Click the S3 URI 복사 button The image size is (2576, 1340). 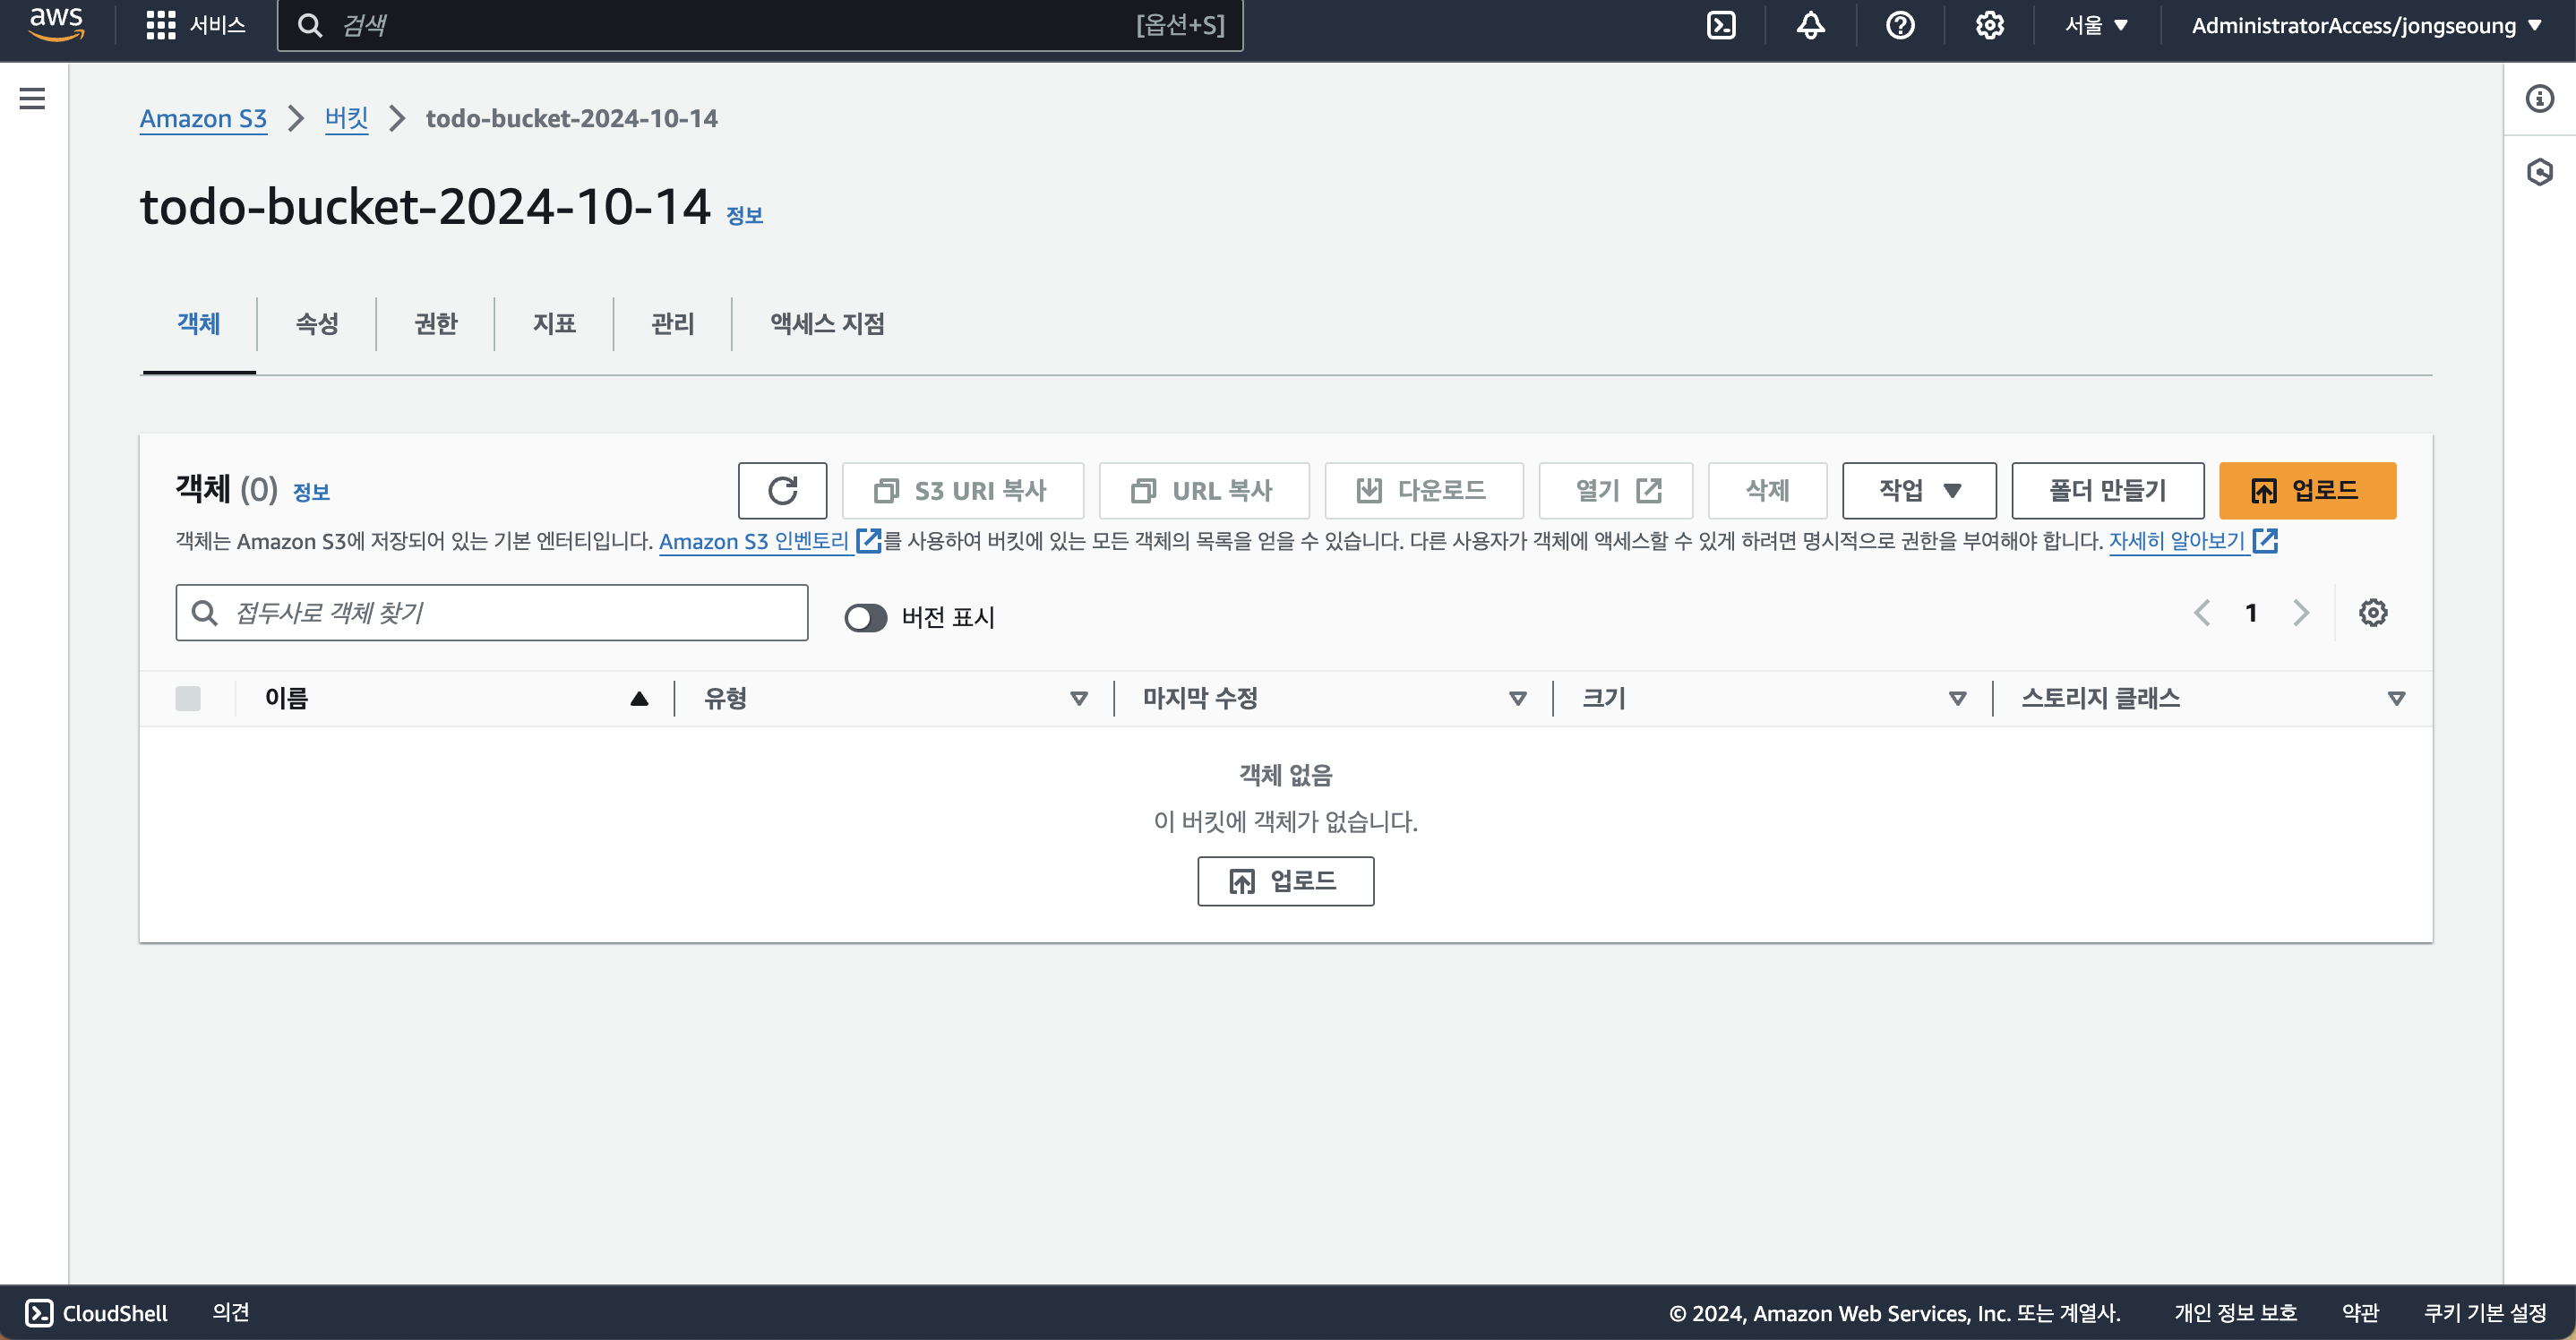(x=962, y=490)
